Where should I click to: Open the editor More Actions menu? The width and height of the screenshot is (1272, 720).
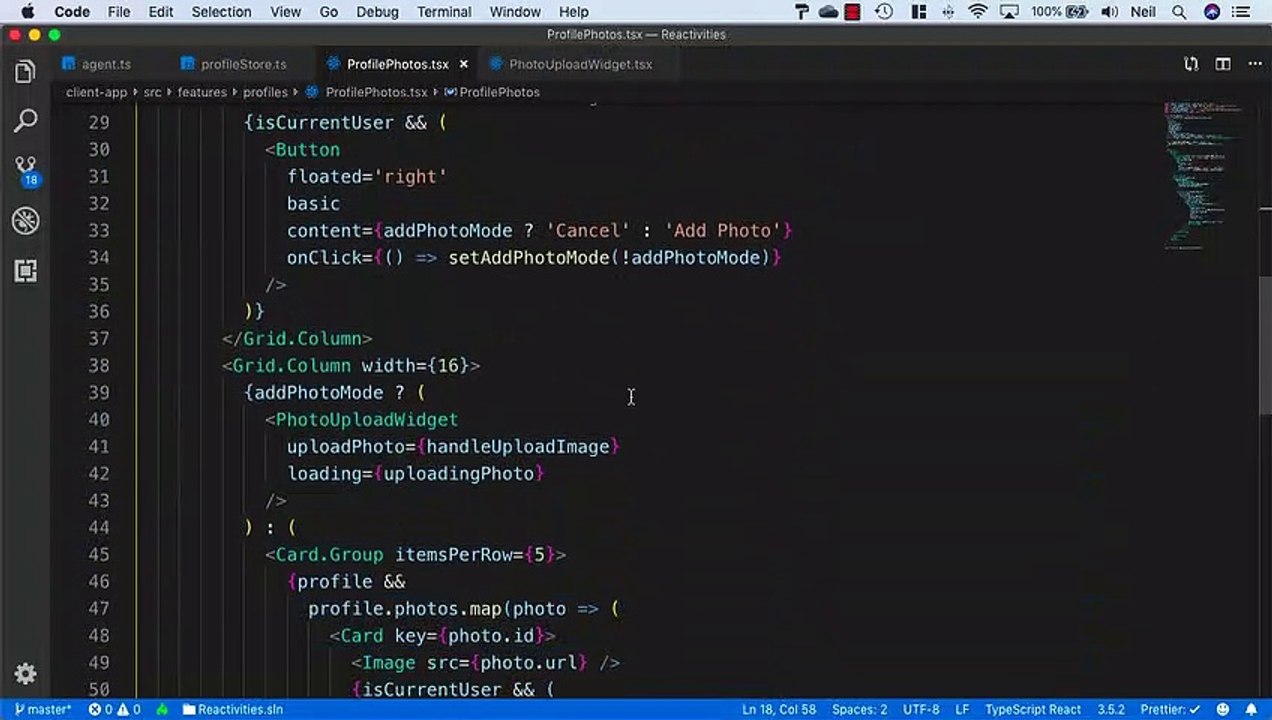coord(1254,64)
